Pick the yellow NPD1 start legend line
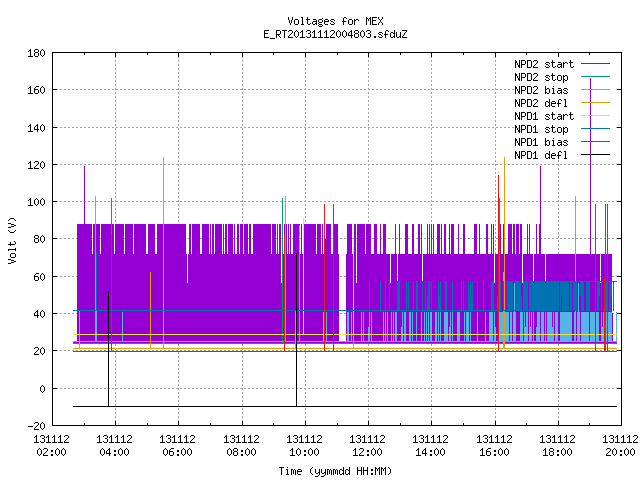This screenshot has height=480, width=640. tap(595, 116)
